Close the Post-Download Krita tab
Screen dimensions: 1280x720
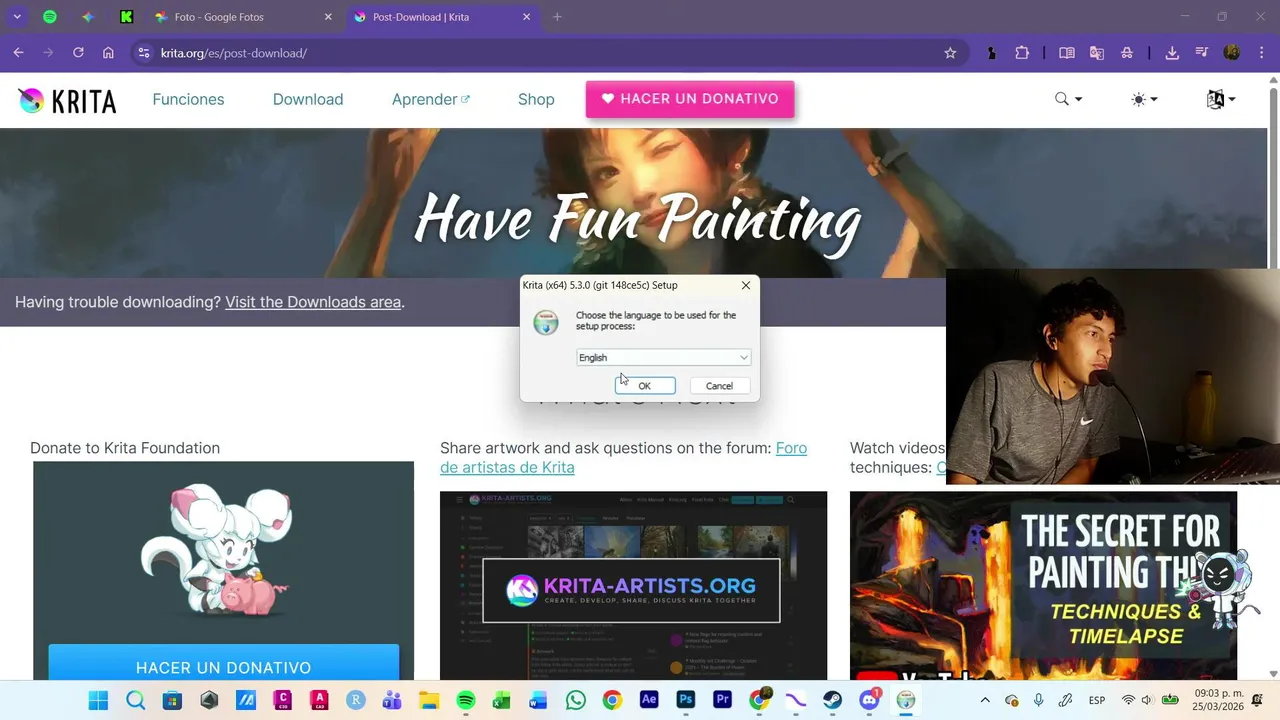[x=527, y=17]
